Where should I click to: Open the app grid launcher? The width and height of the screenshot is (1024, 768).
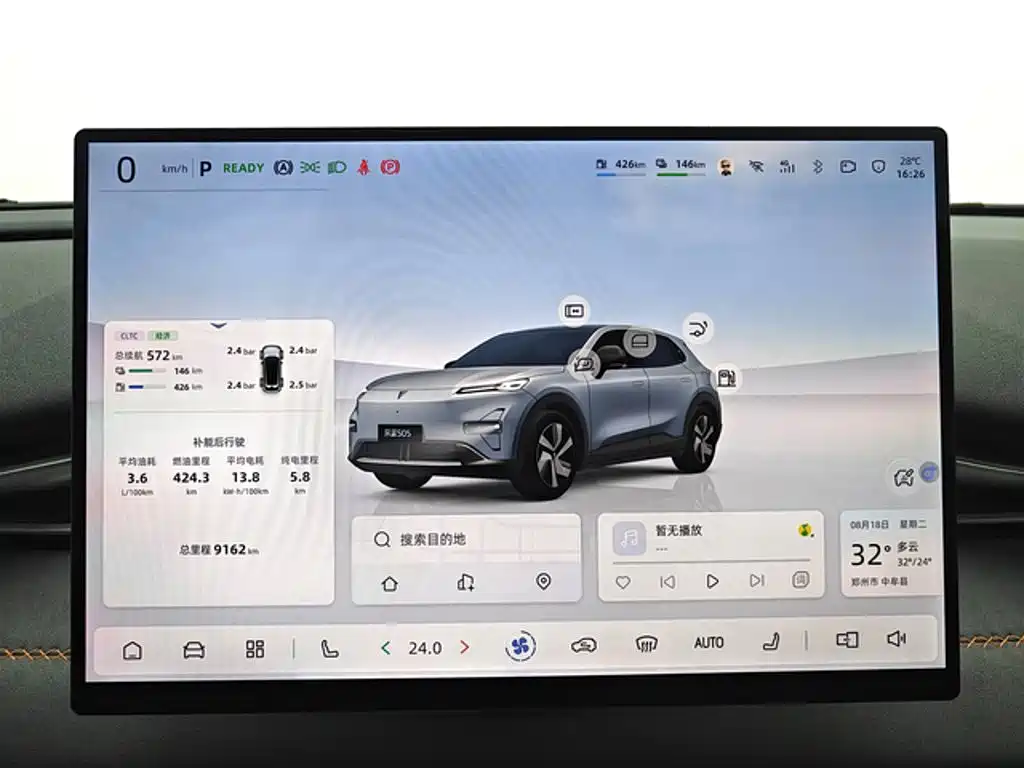tap(255, 649)
